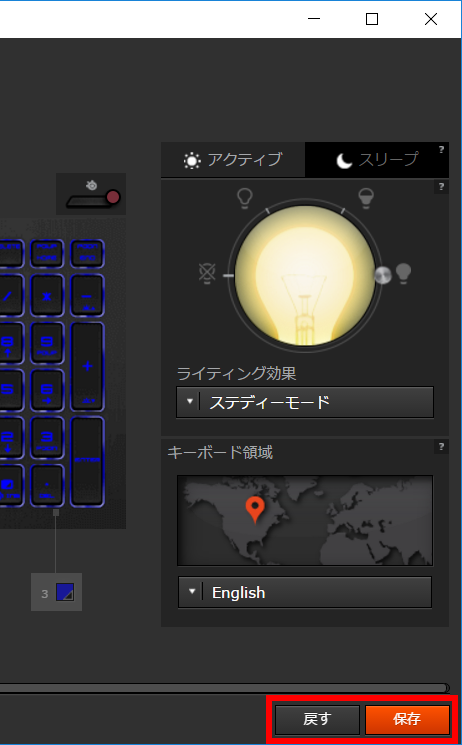Click the 戻す revert button
This screenshot has height=745, width=462.
click(x=317, y=719)
